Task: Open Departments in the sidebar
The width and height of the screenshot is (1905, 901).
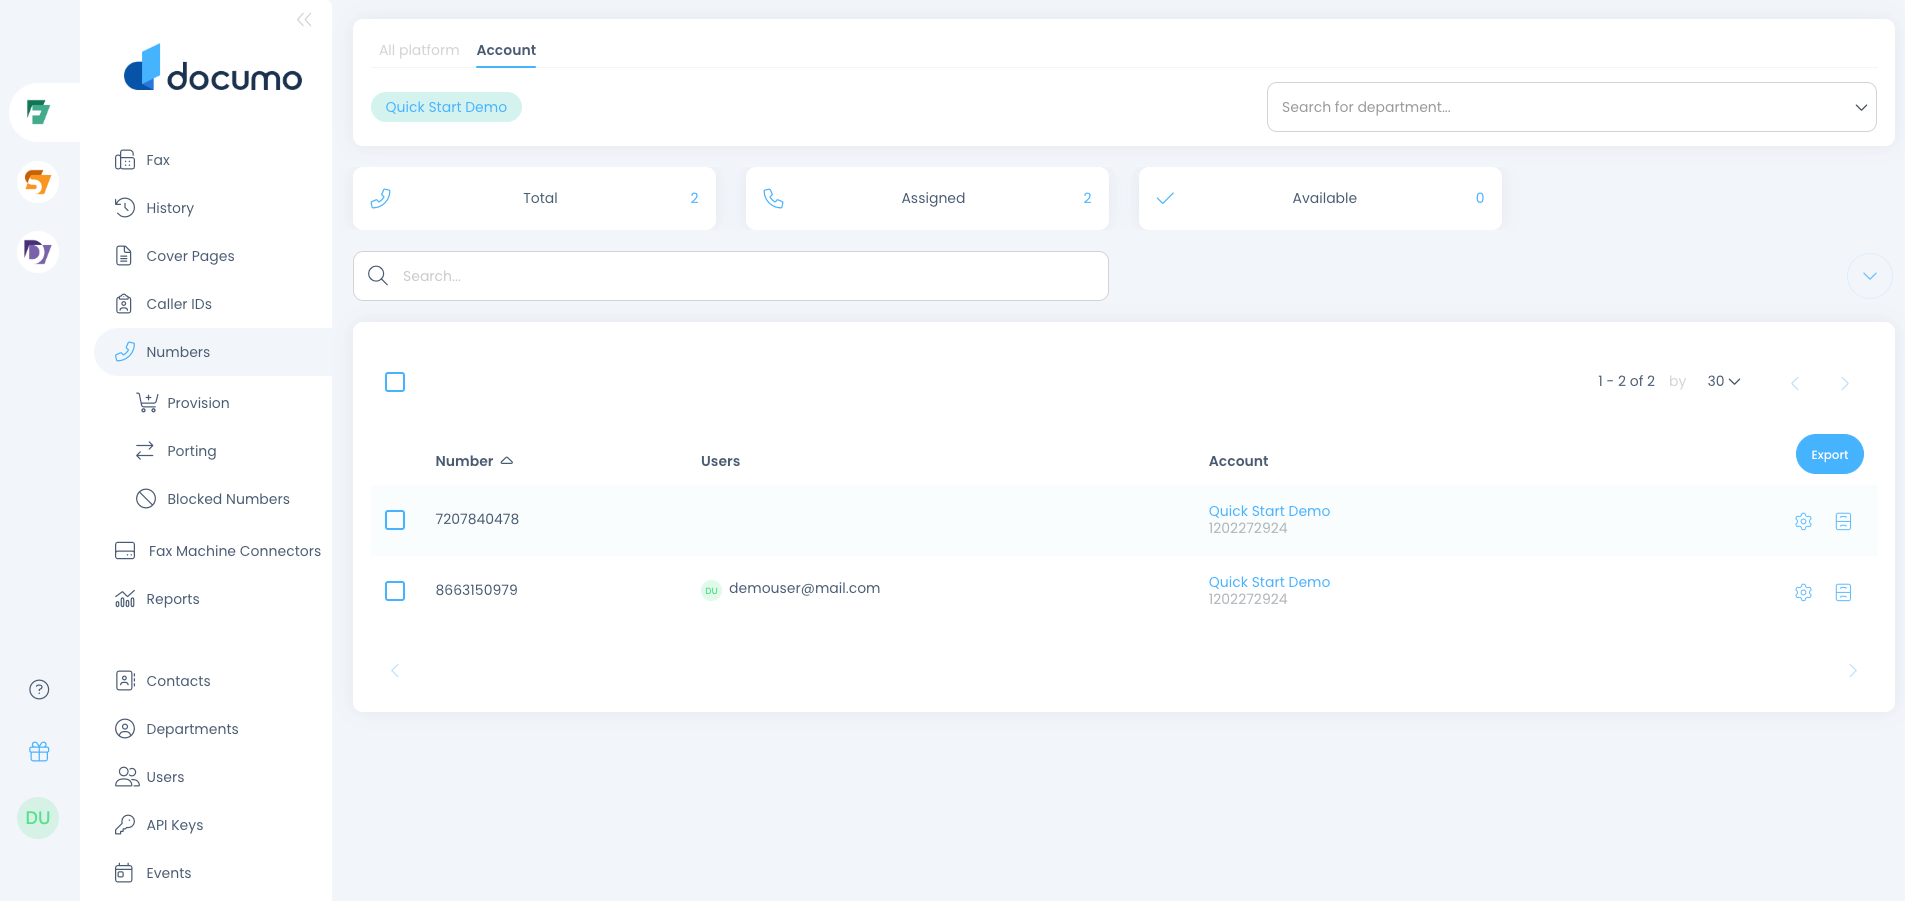Action: 192,729
